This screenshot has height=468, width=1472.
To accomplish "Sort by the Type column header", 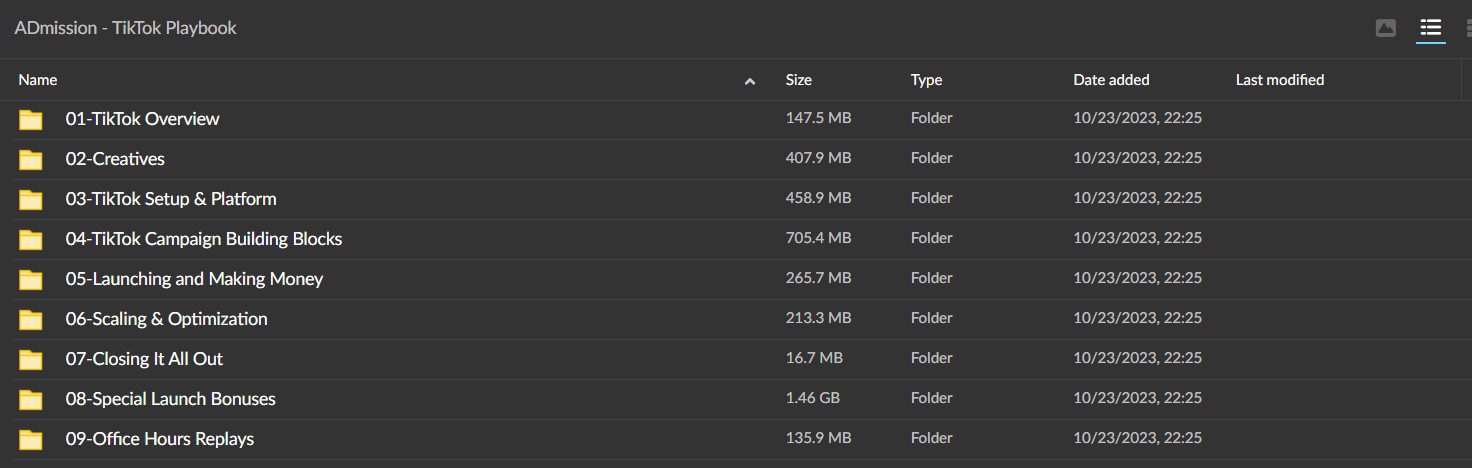I will (926, 80).
